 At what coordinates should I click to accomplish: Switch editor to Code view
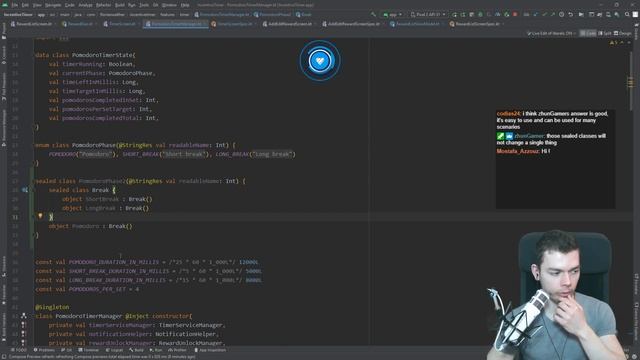(x=588, y=33)
